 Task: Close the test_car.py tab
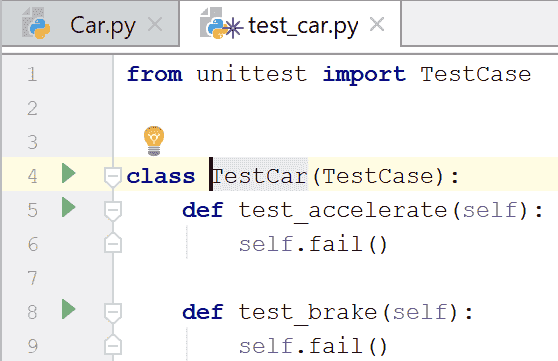377,25
